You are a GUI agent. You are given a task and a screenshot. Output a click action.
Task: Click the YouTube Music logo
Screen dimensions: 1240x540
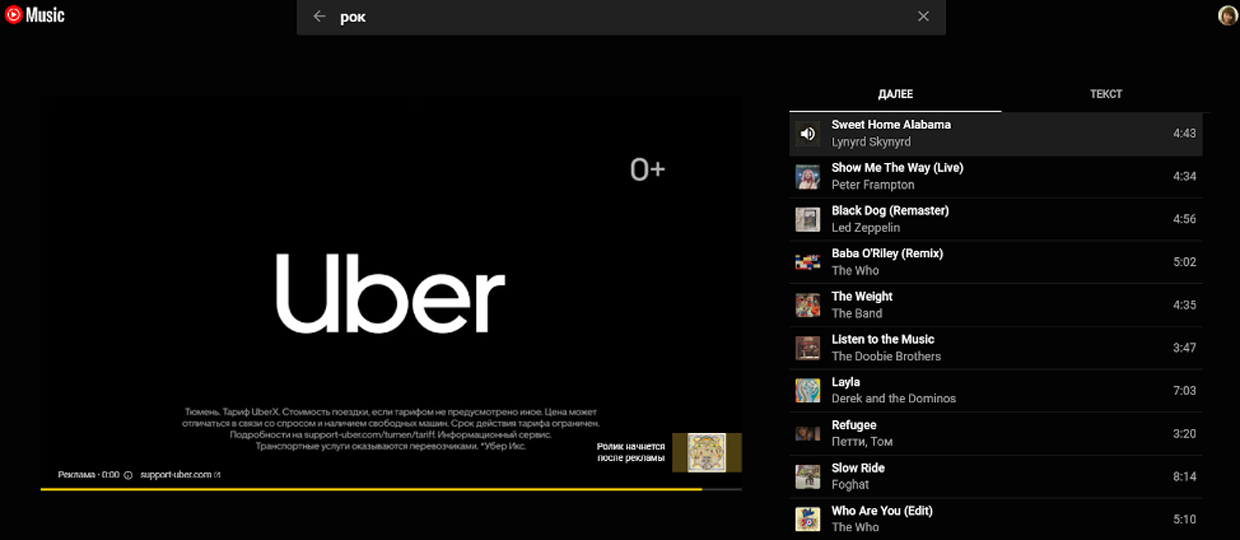pyautogui.click(x=35, y=15)
